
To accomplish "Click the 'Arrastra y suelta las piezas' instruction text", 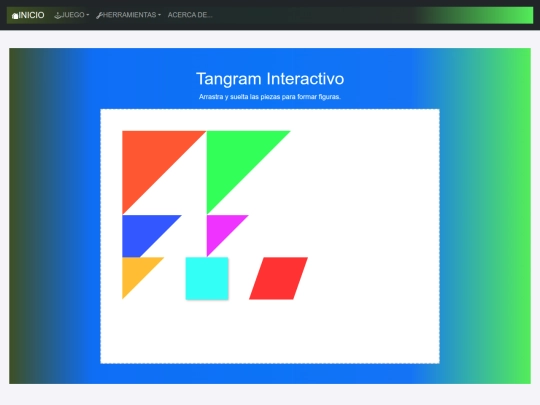I will (270, 97).
